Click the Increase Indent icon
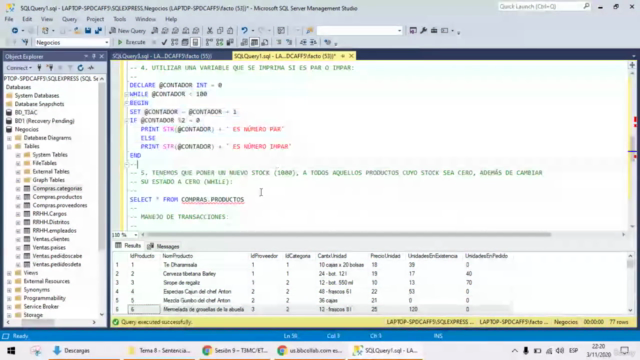 pyautogui.click(x=313, y=42)
